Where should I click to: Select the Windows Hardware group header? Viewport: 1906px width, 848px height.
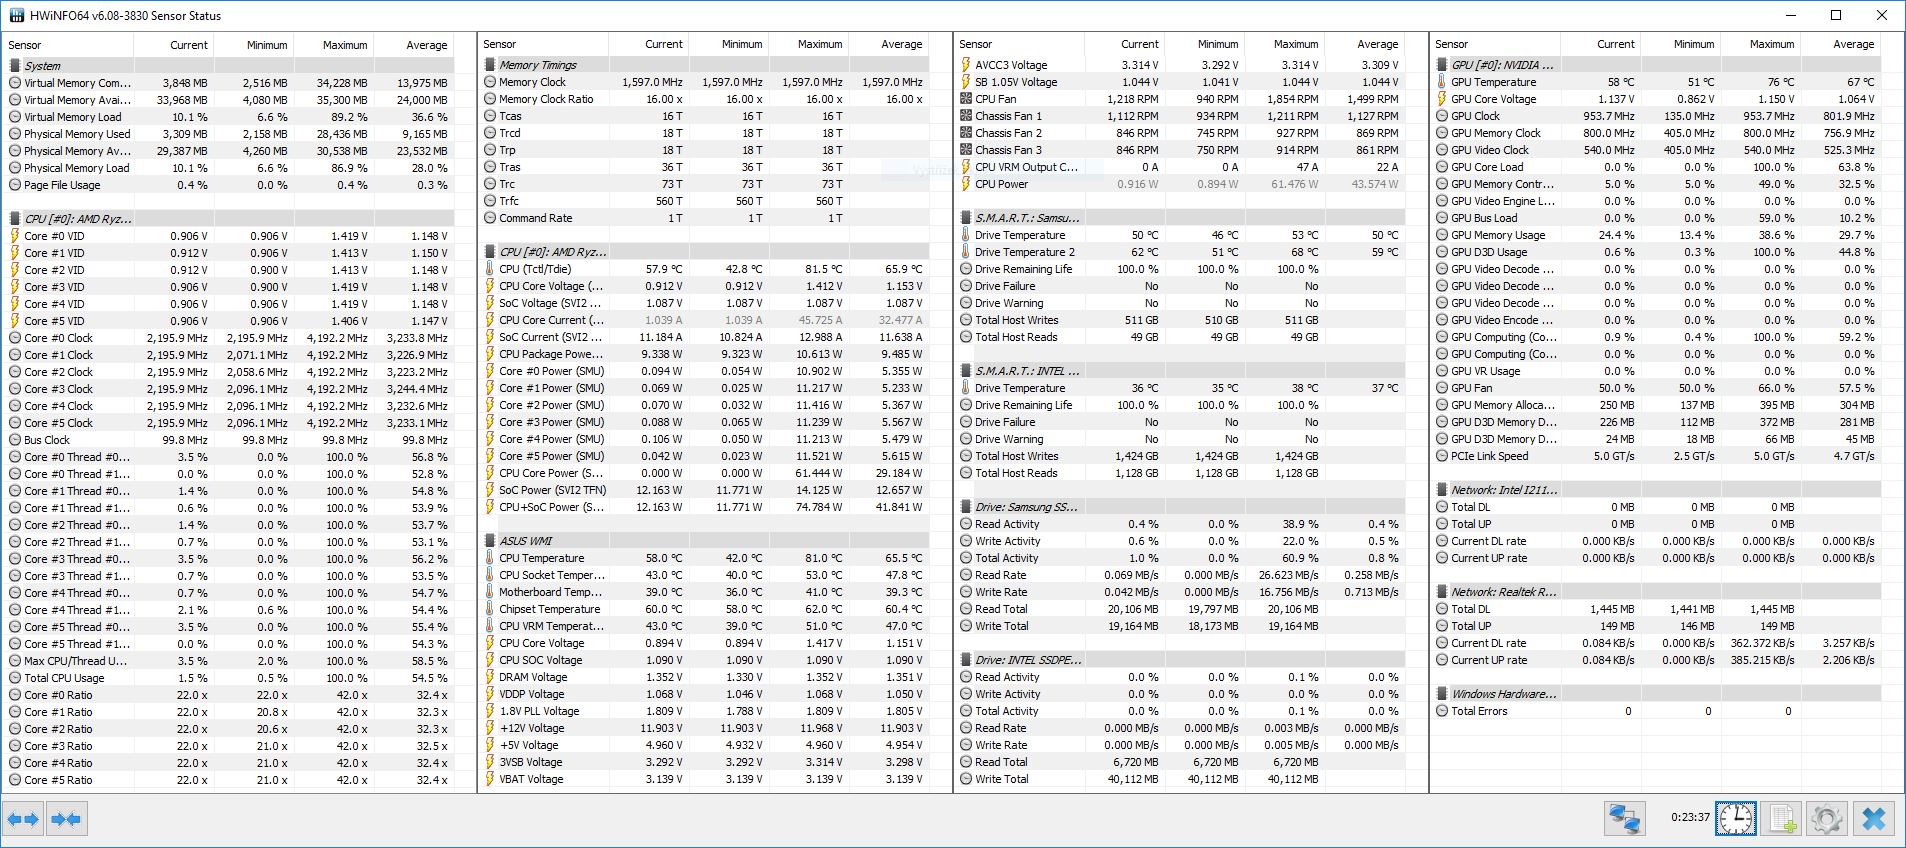click(x=1502, y=694)
